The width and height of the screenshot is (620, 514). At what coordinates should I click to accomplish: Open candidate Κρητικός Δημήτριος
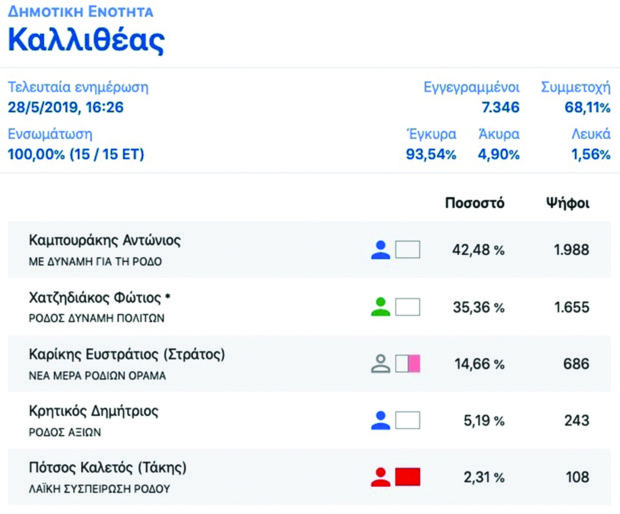click(93, 411)
